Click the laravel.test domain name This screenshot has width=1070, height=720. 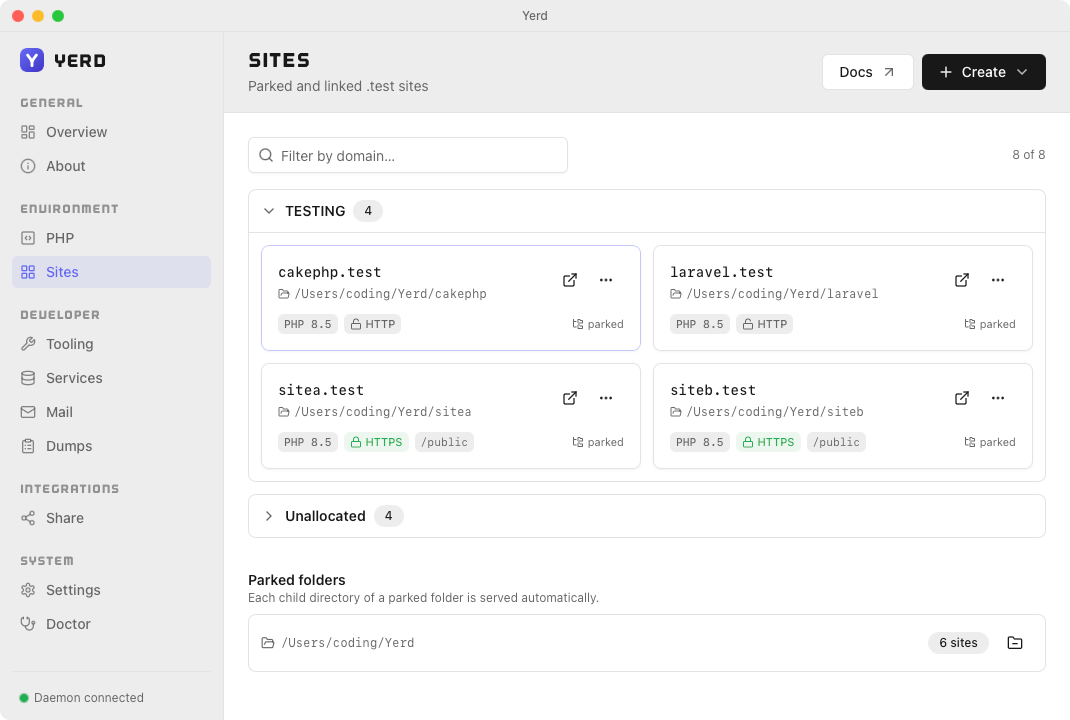(x=721, y=272)
